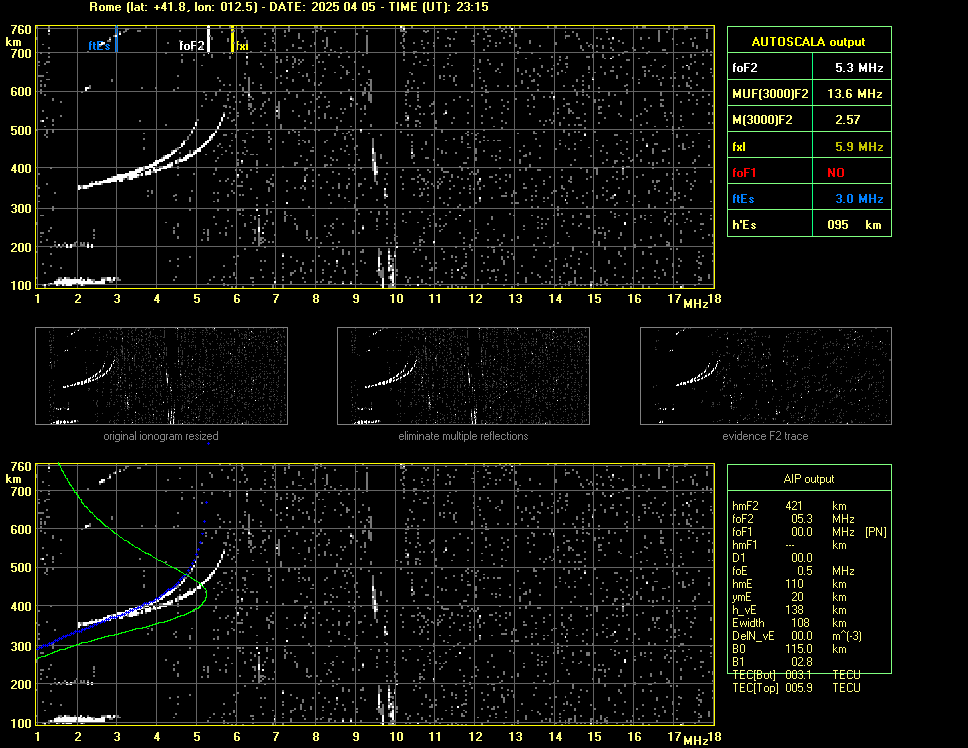Select the blue ftEs value 3.0 MHz
This screenshot has height=748, width=968.
point(859,199)
